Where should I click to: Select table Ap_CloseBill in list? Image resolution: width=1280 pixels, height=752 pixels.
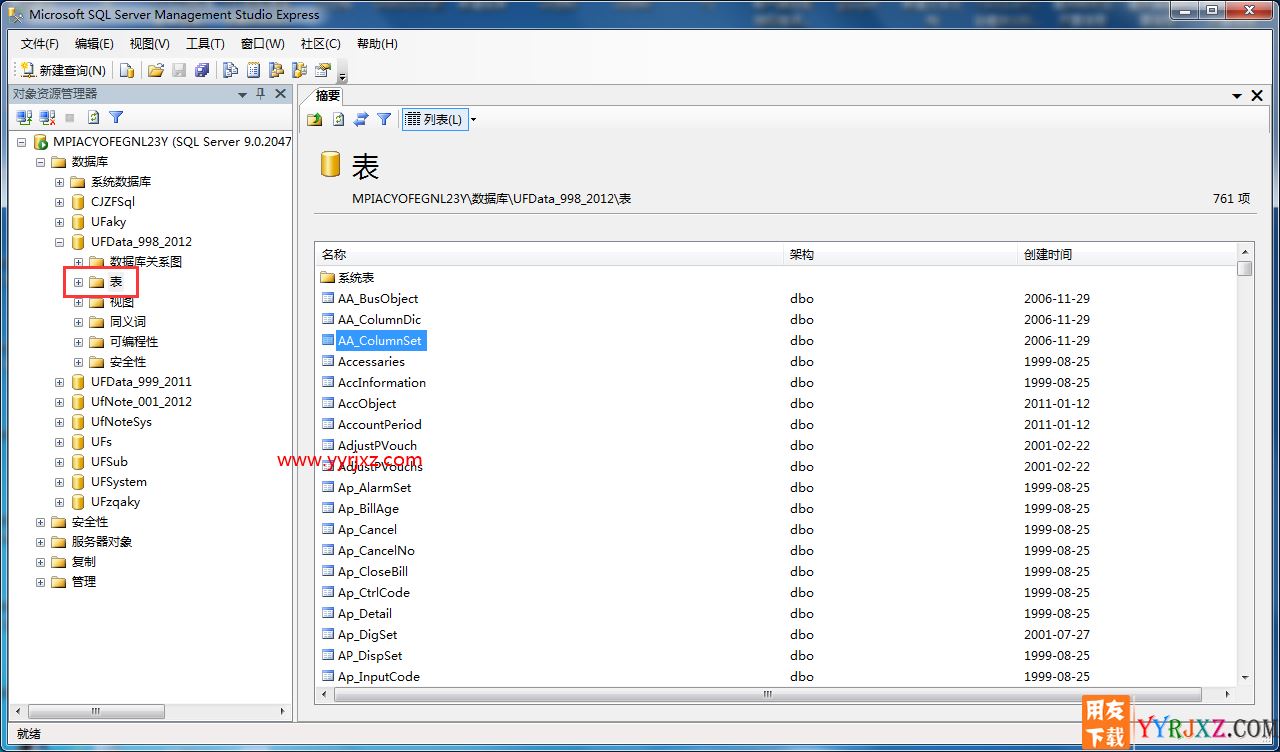tap(373, 572)
